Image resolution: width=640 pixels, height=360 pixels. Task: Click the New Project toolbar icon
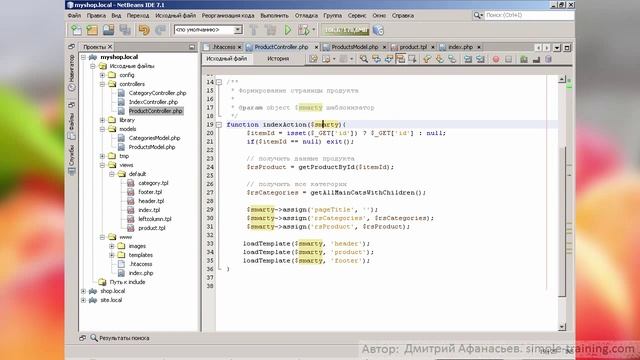[x=92, y=30]
